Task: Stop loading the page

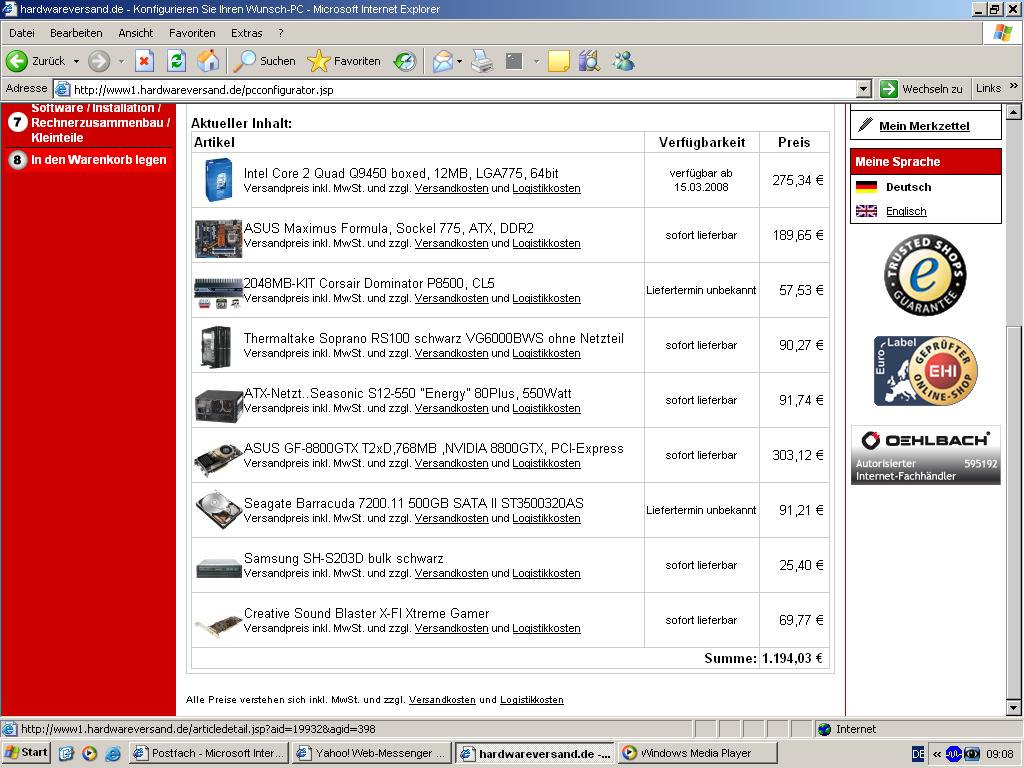Action: pyautogui.click(x=144, y=61)
